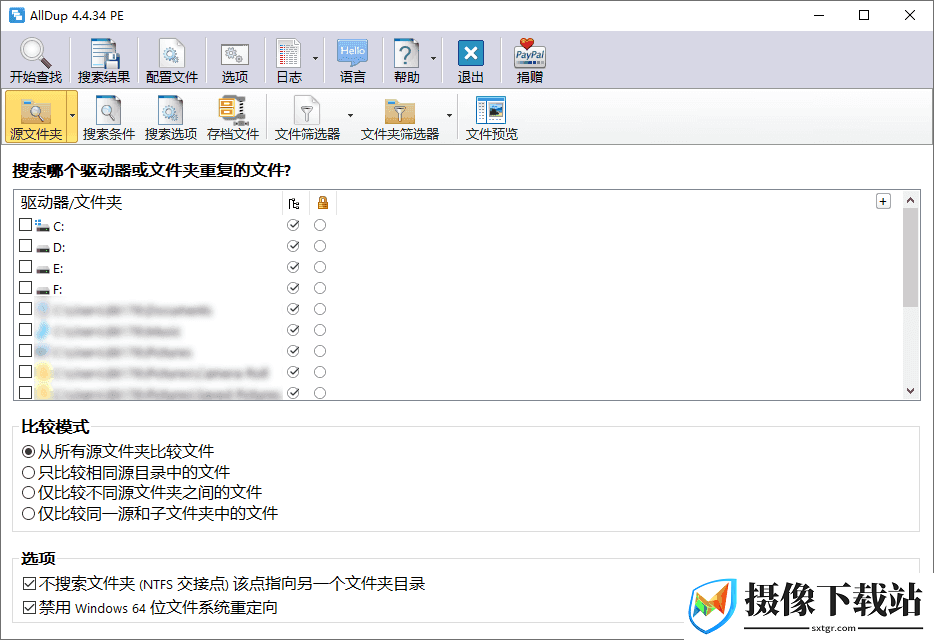934x640 pixels.
Task: Change the interface language via 语言
Action: [353, 60]
